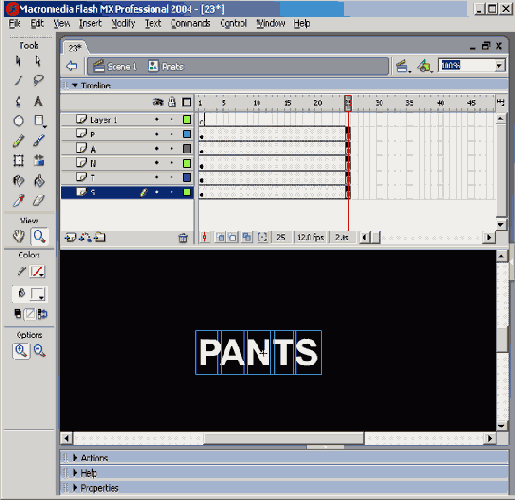The height and width of the screenshot is (500, 515).
Task: Toggle lock dot for layer N
Action: [172, 163]
